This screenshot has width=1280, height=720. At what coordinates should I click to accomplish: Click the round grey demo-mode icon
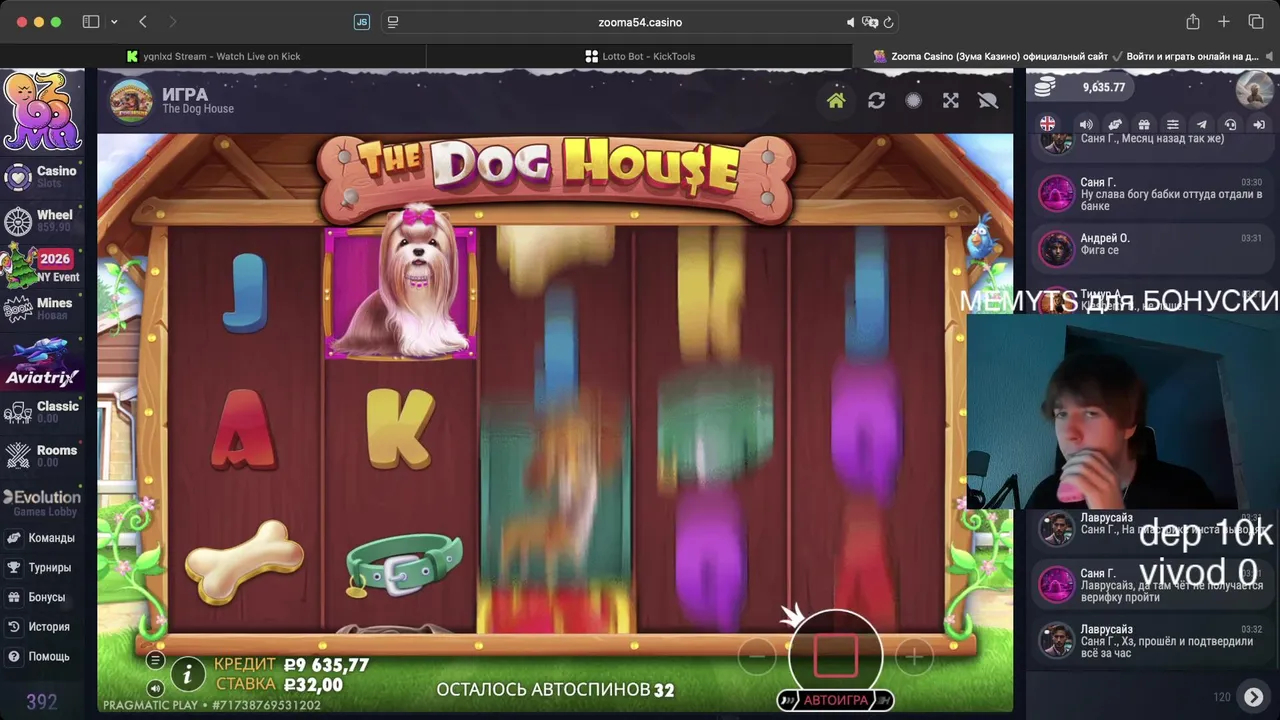click(913, 101)
